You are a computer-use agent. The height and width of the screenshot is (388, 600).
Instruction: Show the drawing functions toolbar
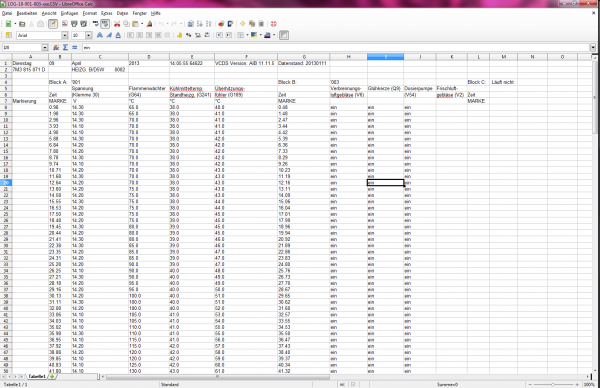[230, 24]
